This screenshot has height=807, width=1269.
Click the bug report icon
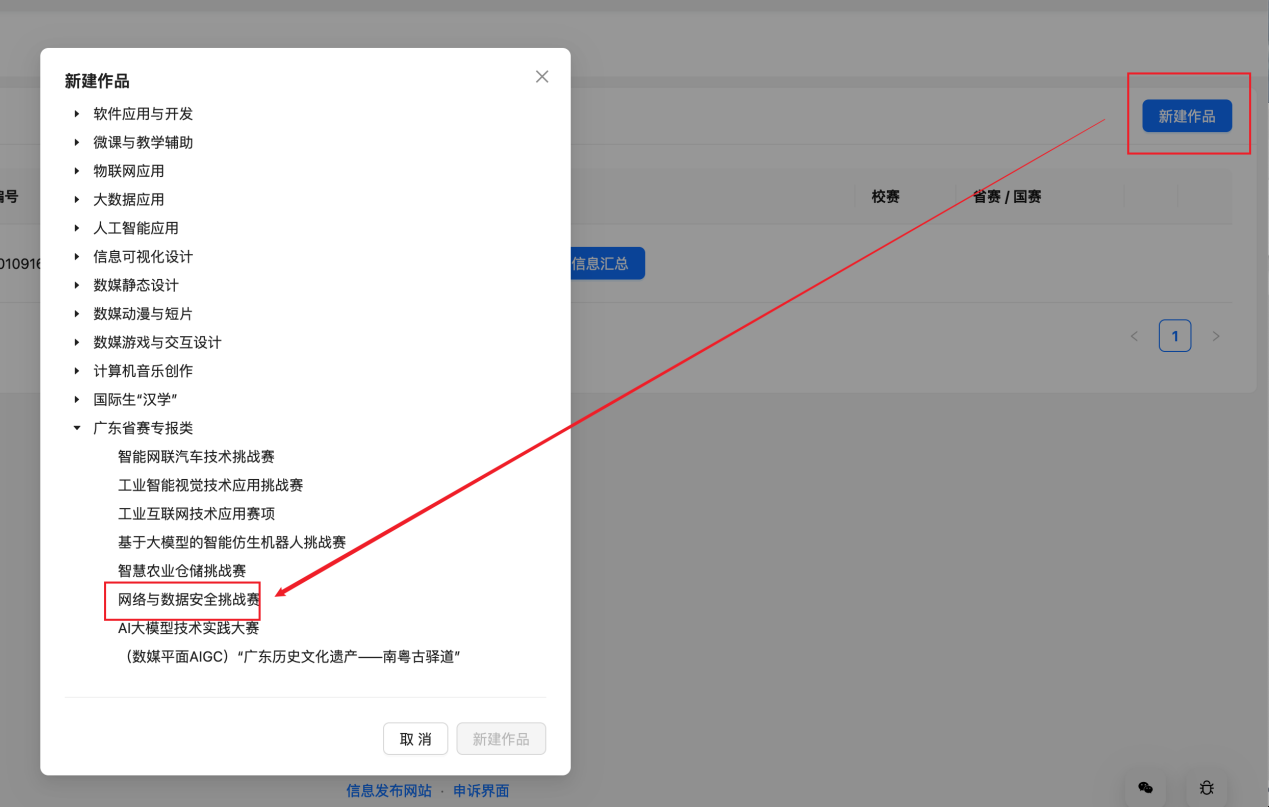(x=1206, y=788)
